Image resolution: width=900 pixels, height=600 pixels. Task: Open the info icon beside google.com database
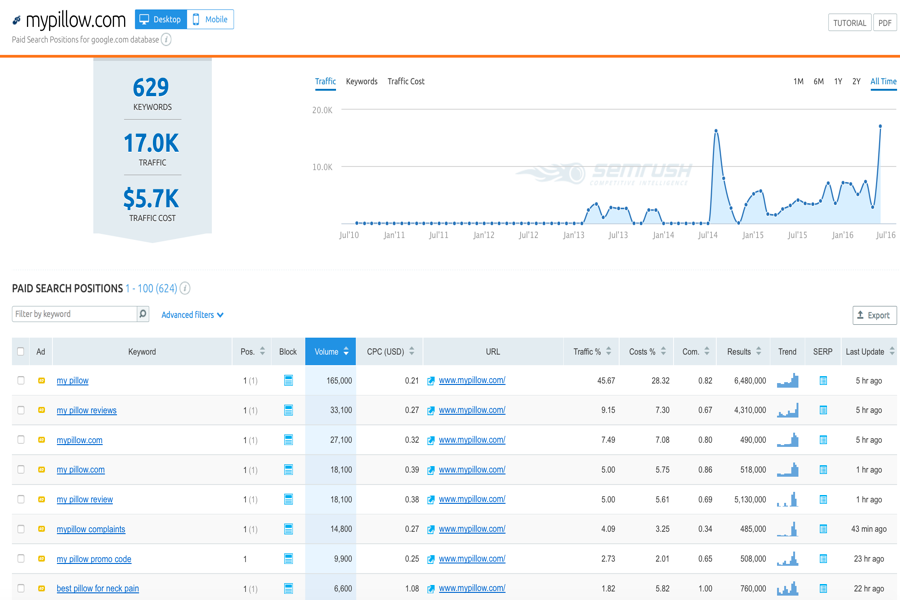(x=166, y=40)
